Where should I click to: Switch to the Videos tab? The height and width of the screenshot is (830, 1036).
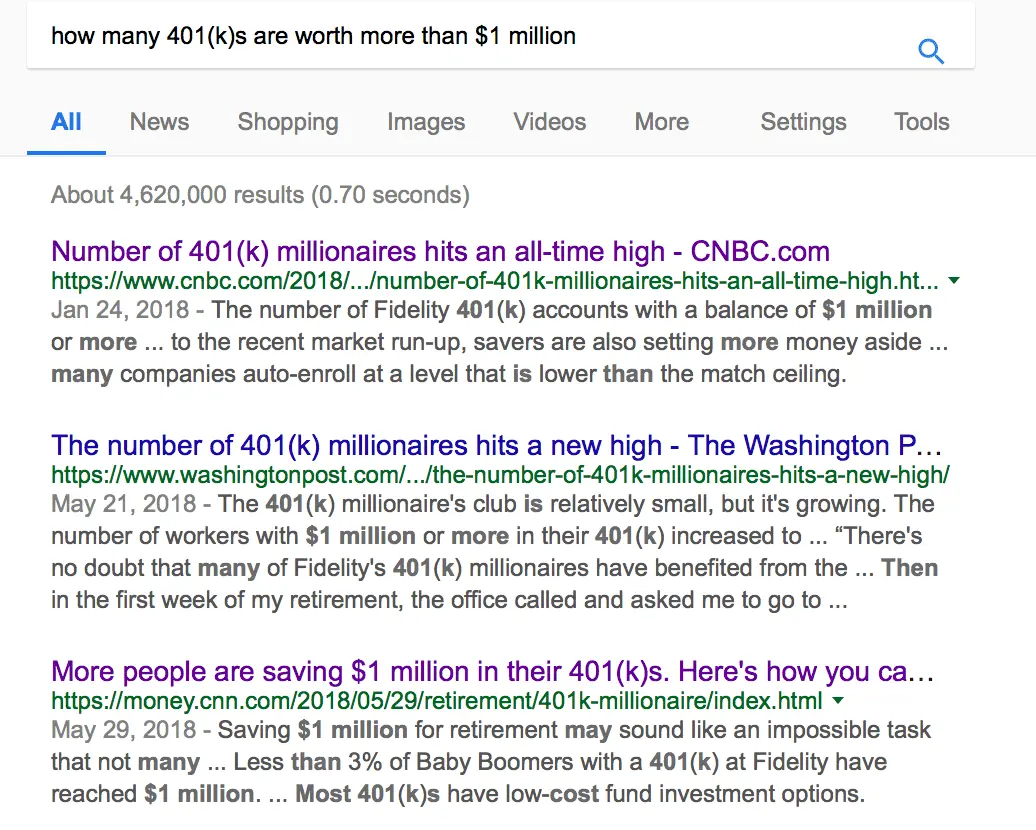click(548, 121)
